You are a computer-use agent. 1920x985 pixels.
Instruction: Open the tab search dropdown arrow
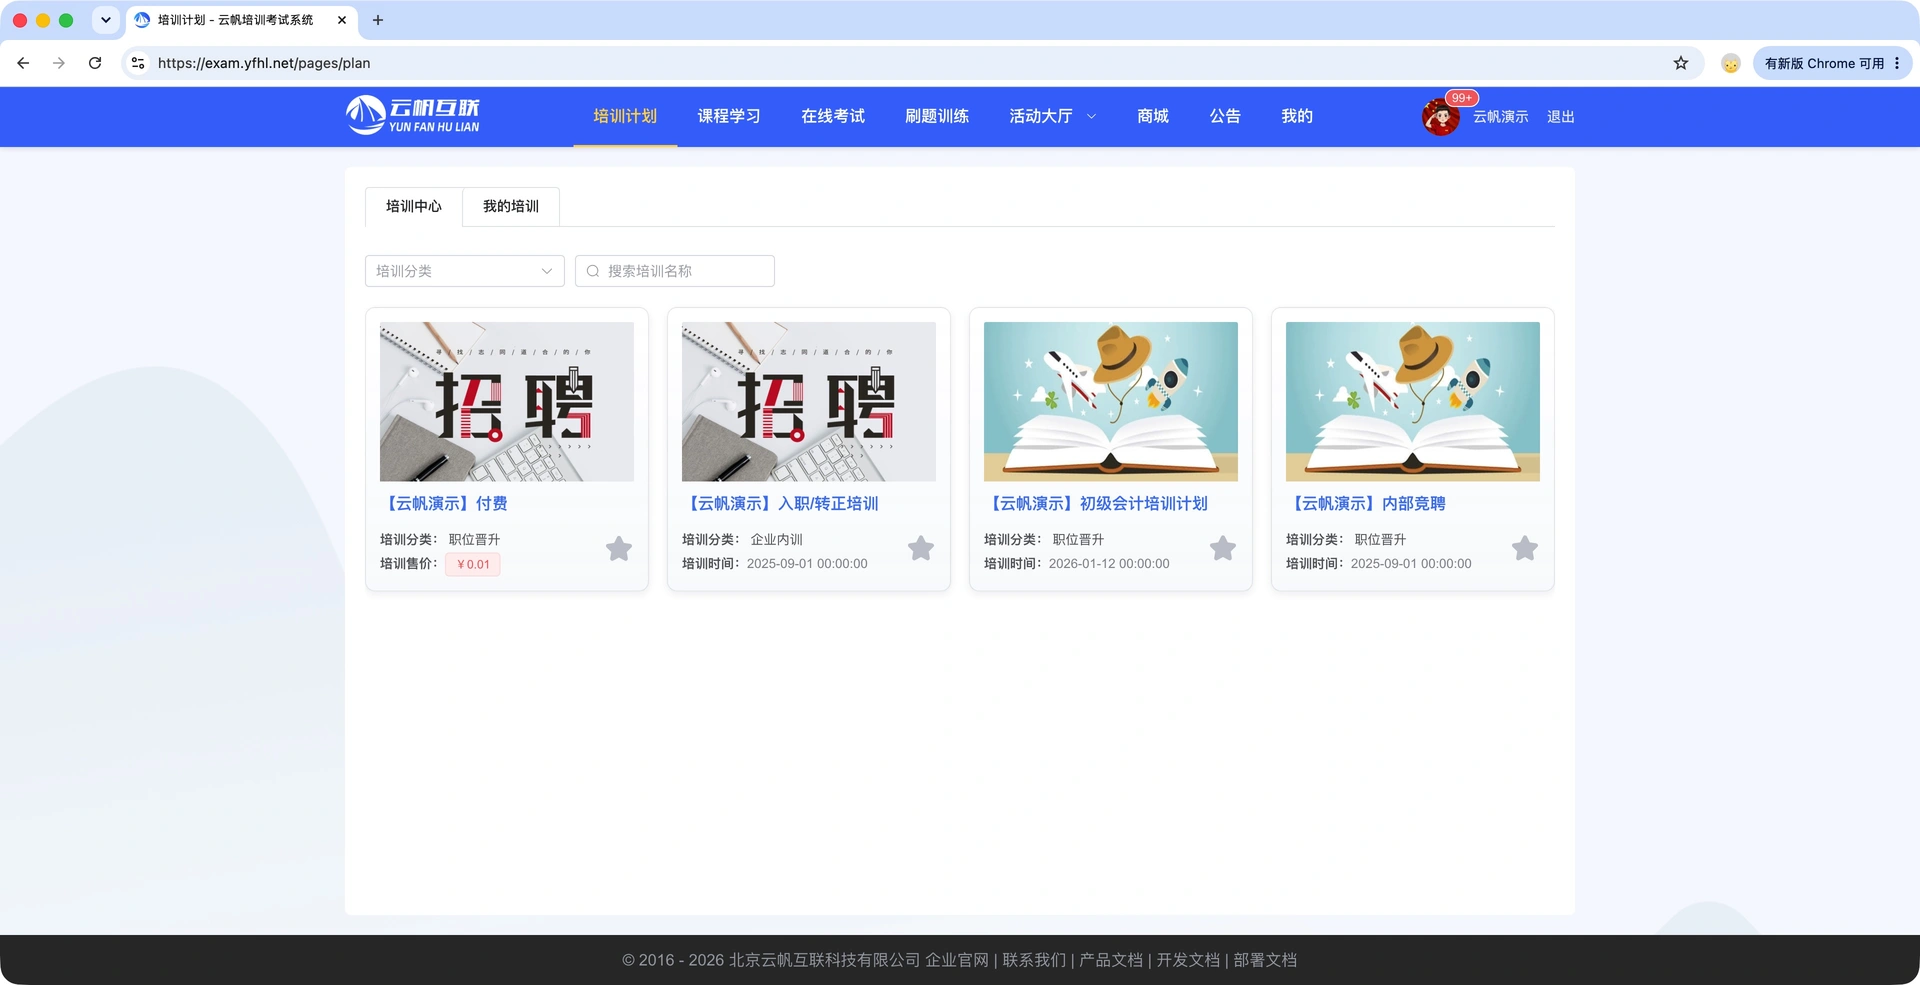tap(106, 20)
